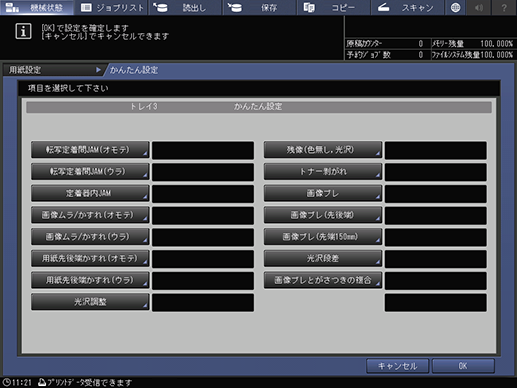
Task: Select 画像ブレ(先端150mm) item
Action: point(323,237)
